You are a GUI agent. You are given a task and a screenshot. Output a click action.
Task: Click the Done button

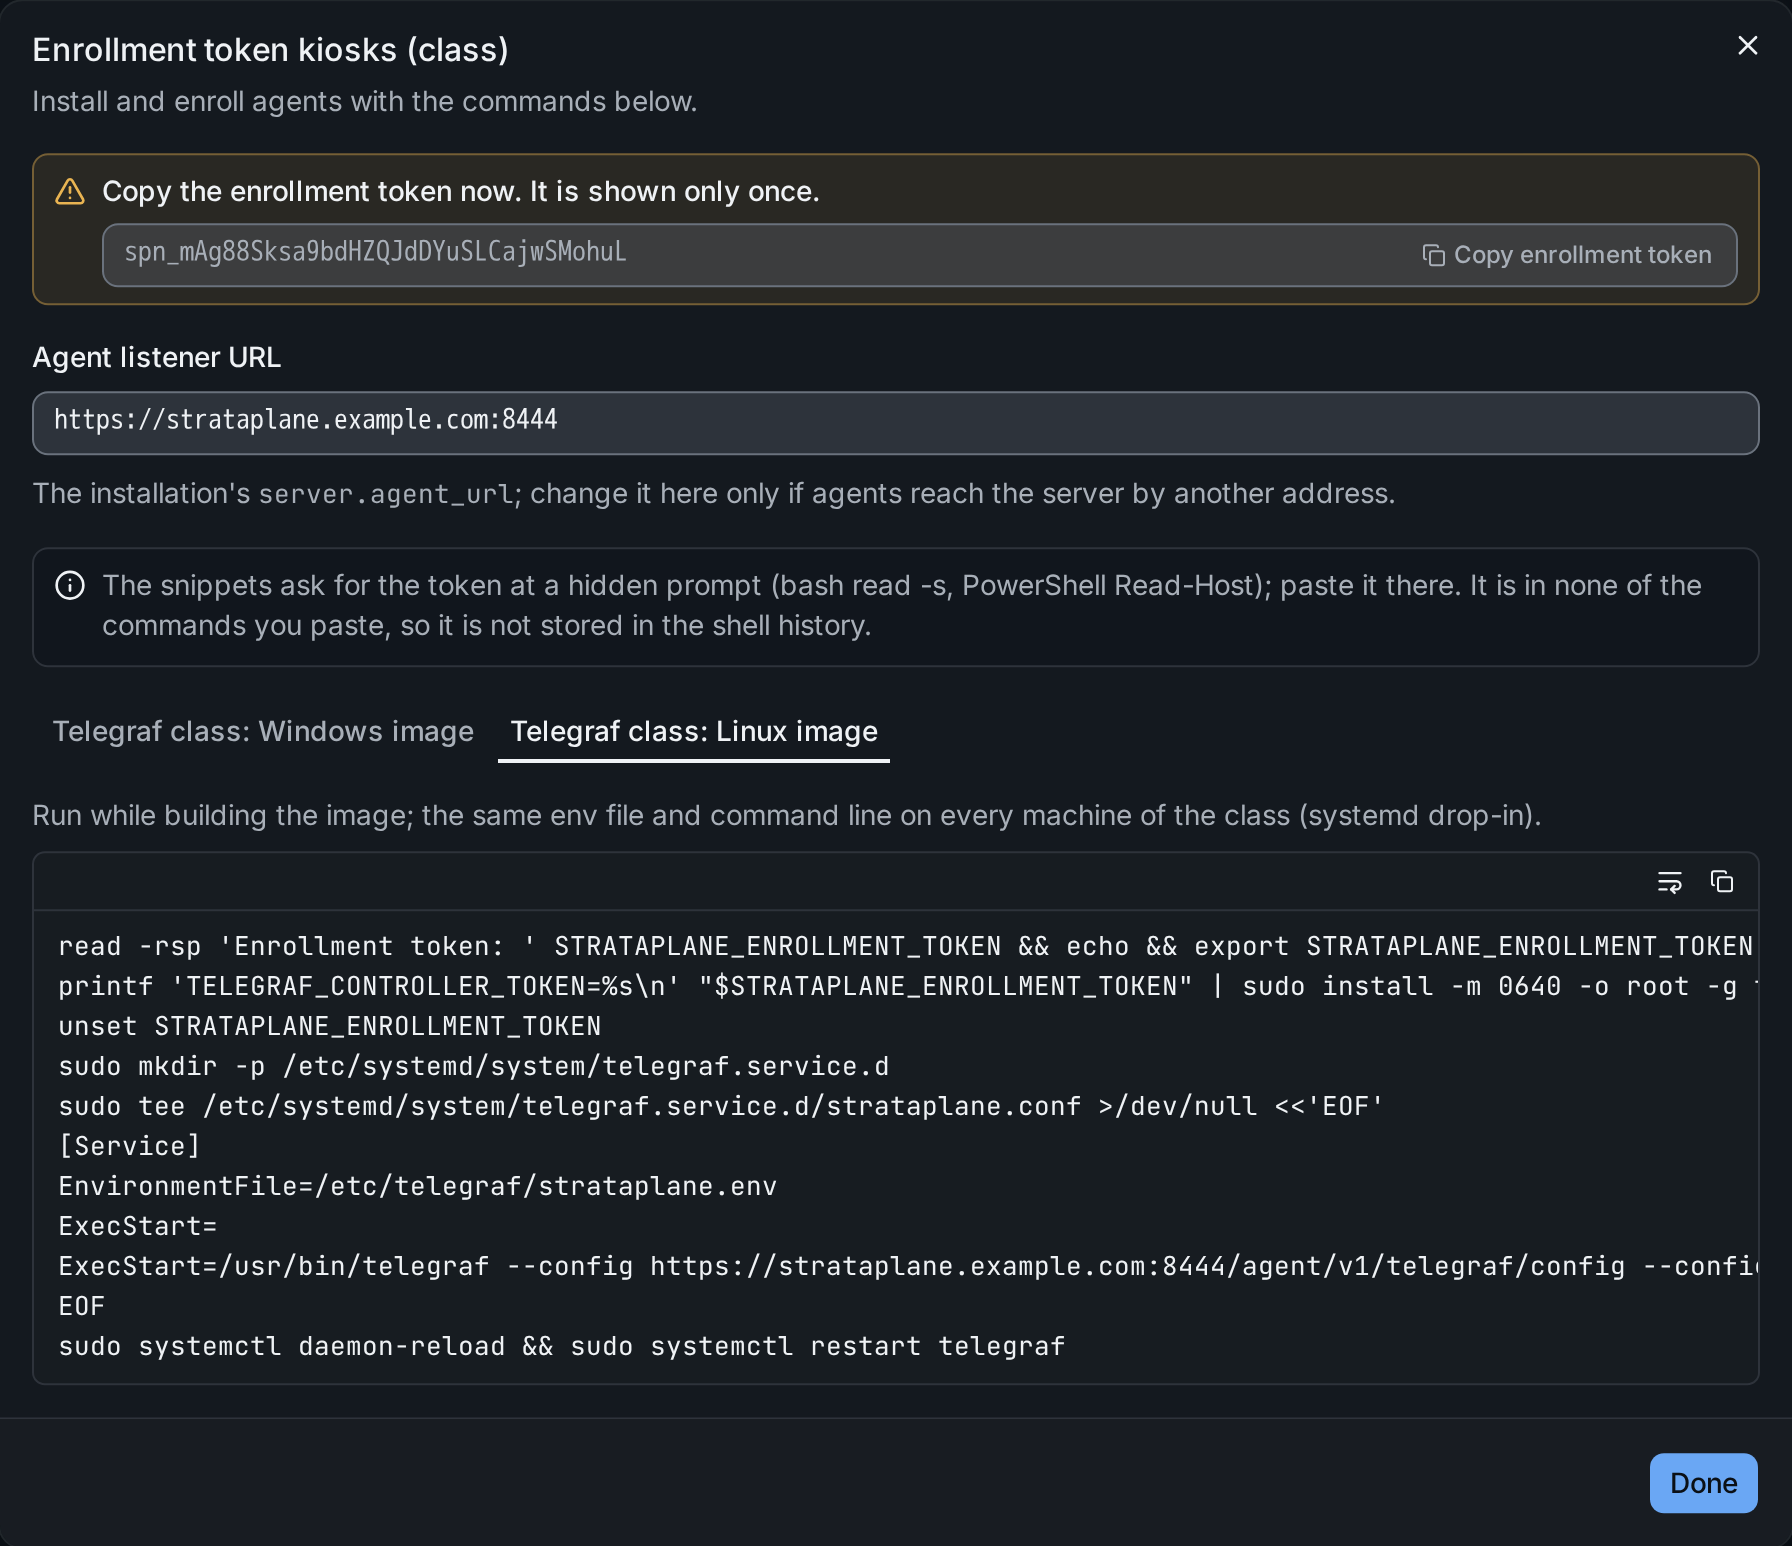1703,1483
